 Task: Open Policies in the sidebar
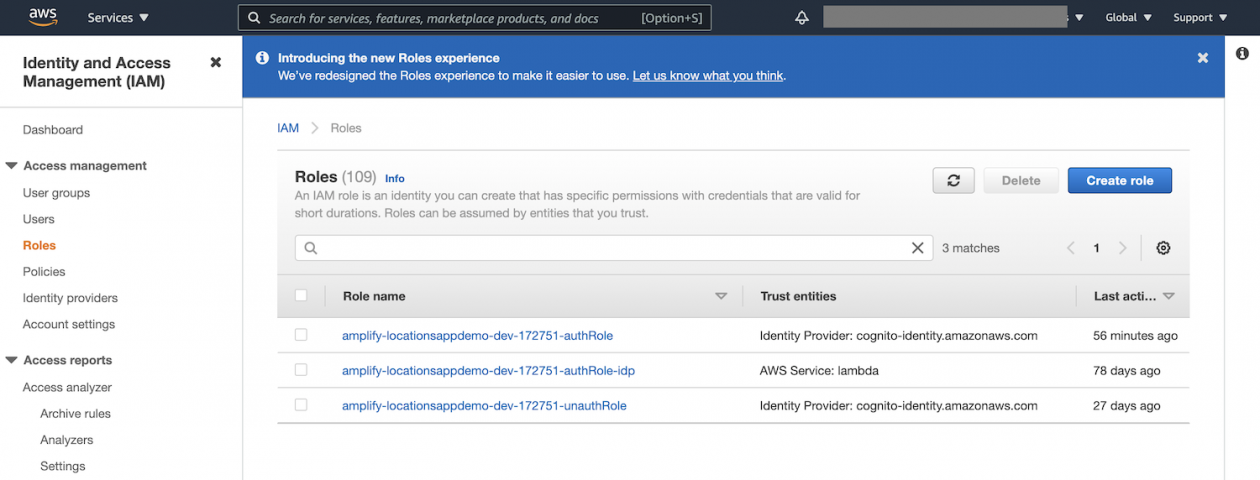pyautogui.click(x=44, y=272)
